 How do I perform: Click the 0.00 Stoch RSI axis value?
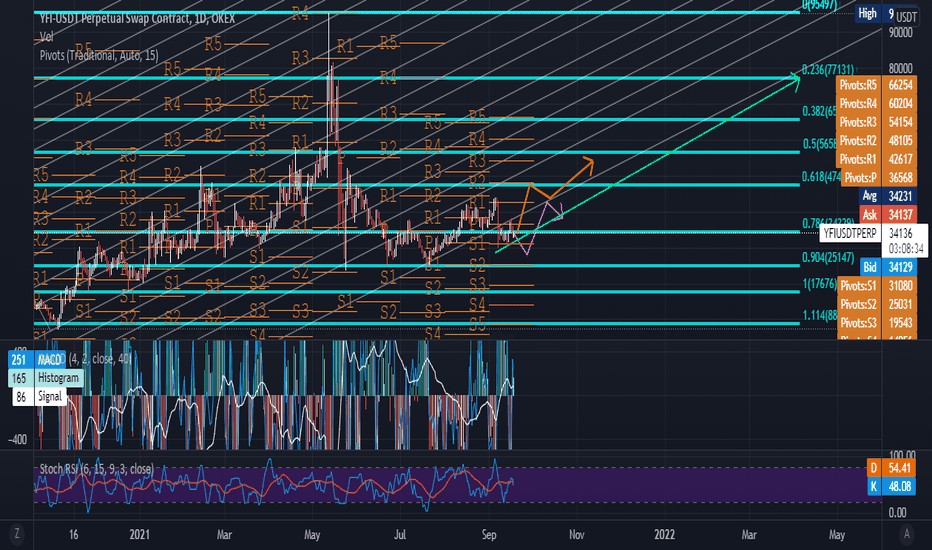tap(898, 512)
